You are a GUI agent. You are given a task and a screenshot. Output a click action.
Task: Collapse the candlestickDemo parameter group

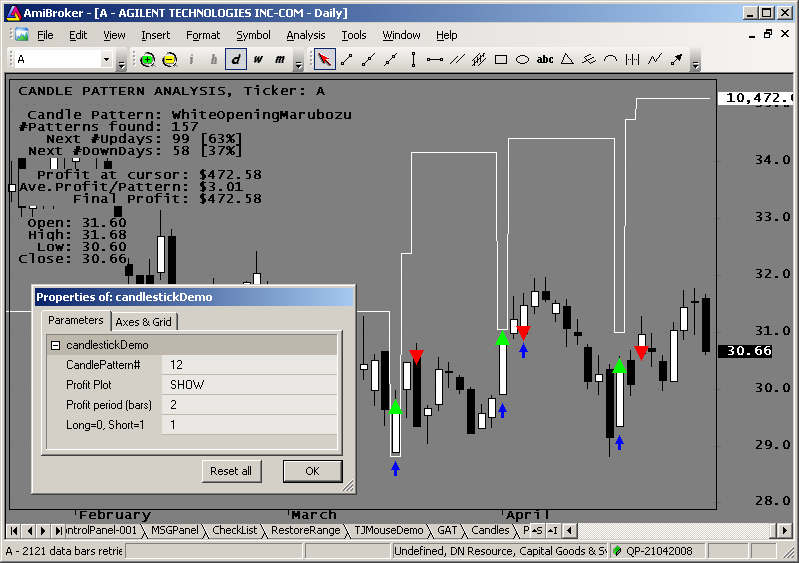(x=55, y=345)
